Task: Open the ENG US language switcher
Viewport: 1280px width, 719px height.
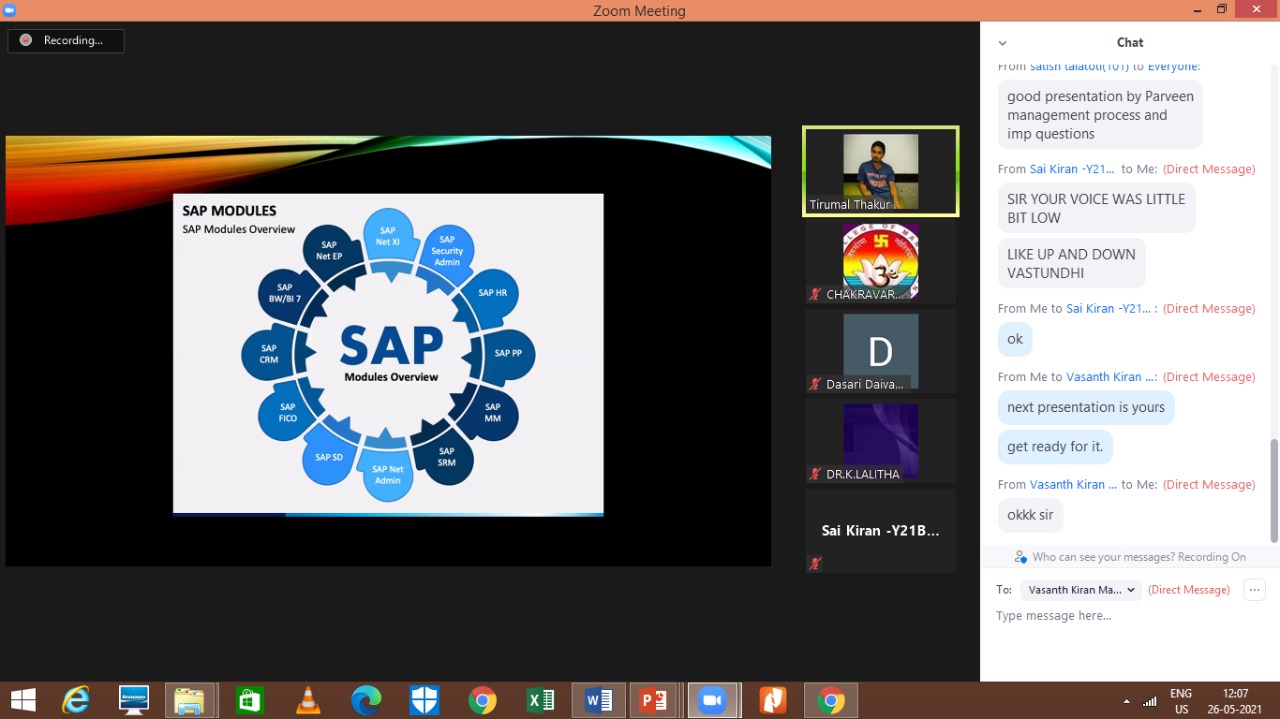Action: pyautogui.click(x=1181, y=701)
